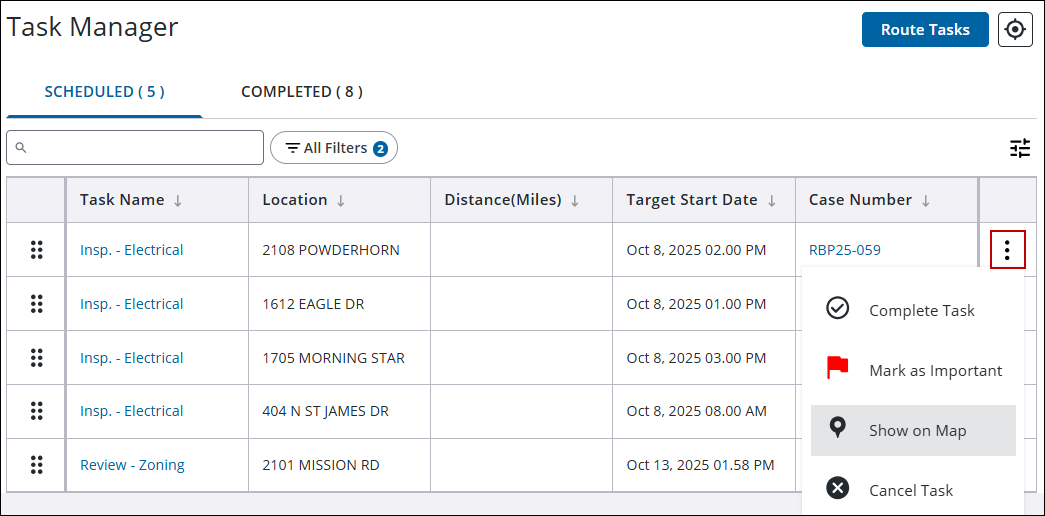Click drag handle for 1705 MORNING STAR row
This screenshot has width=1045, height=516.
(37, 358)
